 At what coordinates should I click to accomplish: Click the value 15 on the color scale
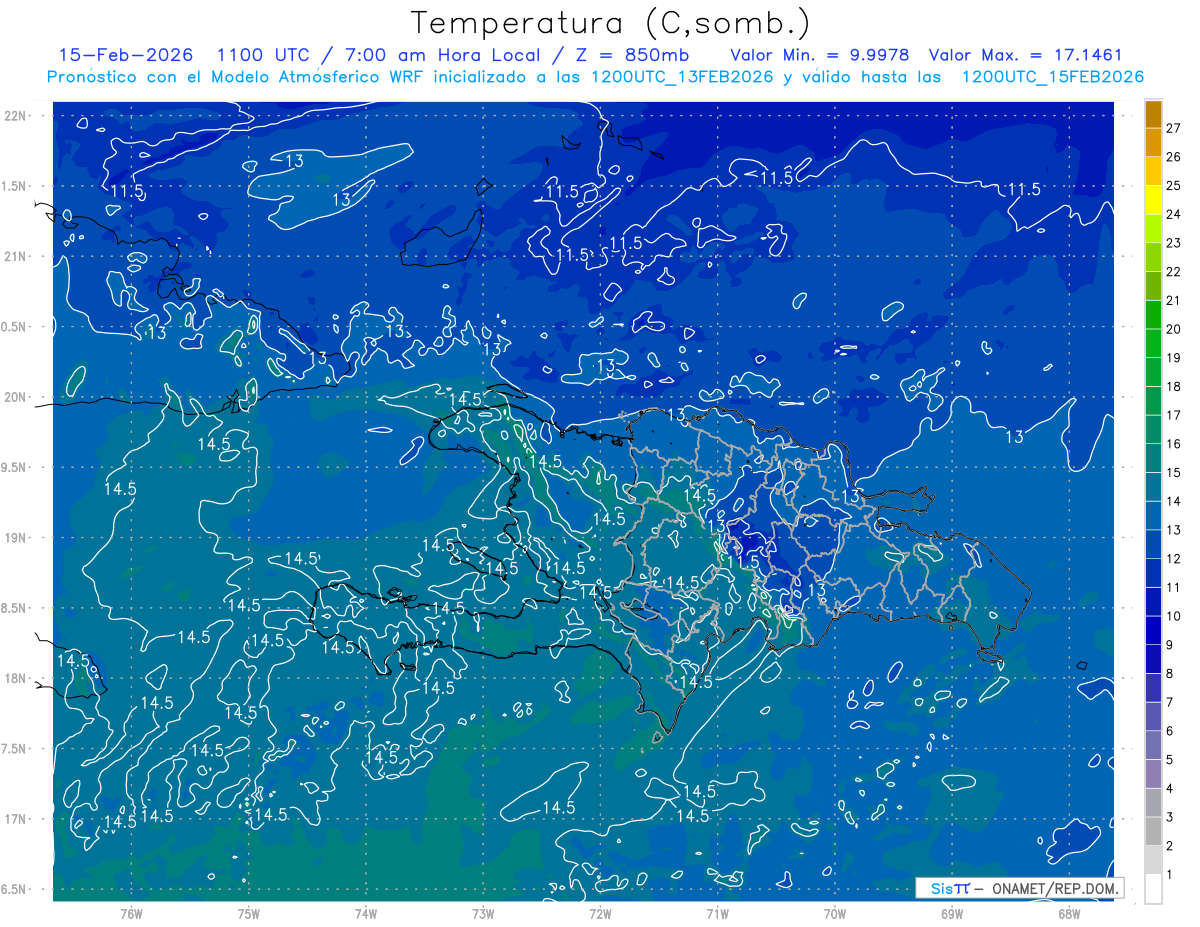1174,472
